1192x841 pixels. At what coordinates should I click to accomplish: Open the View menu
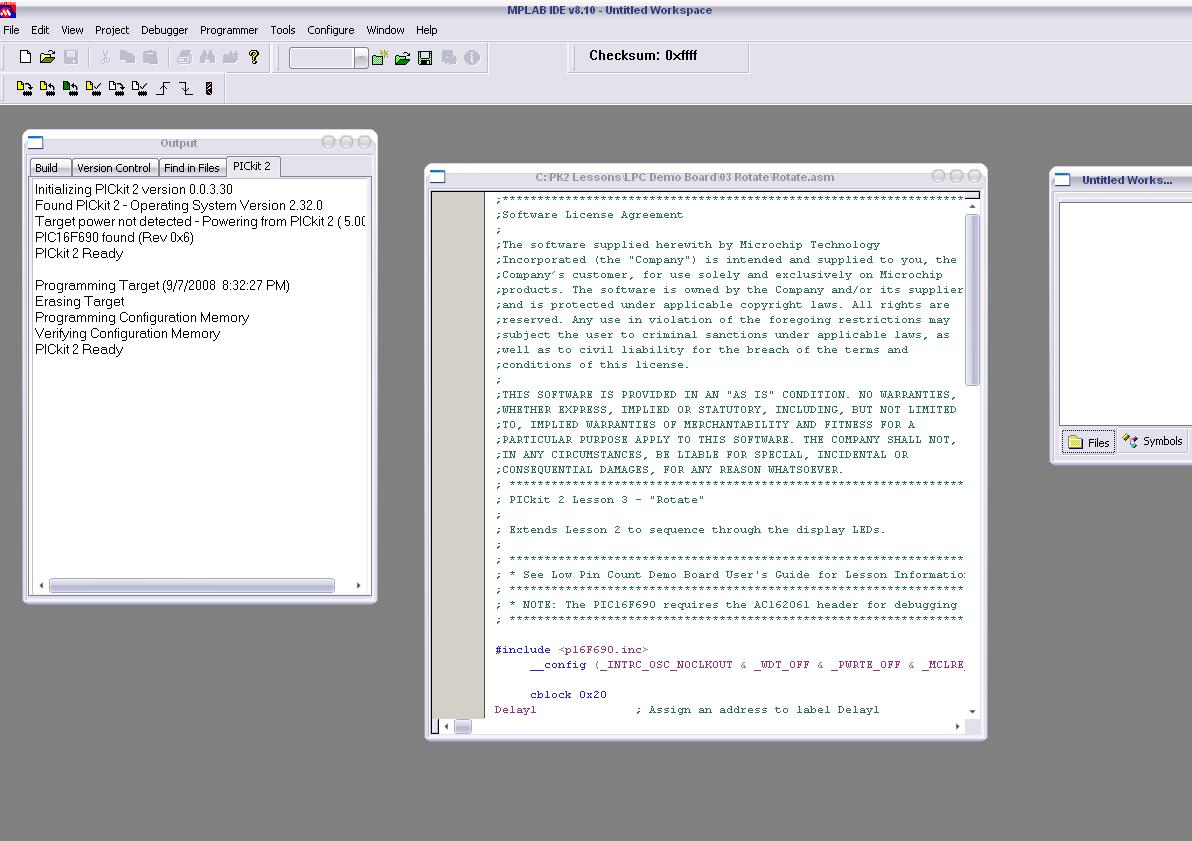tap(72, 30)
